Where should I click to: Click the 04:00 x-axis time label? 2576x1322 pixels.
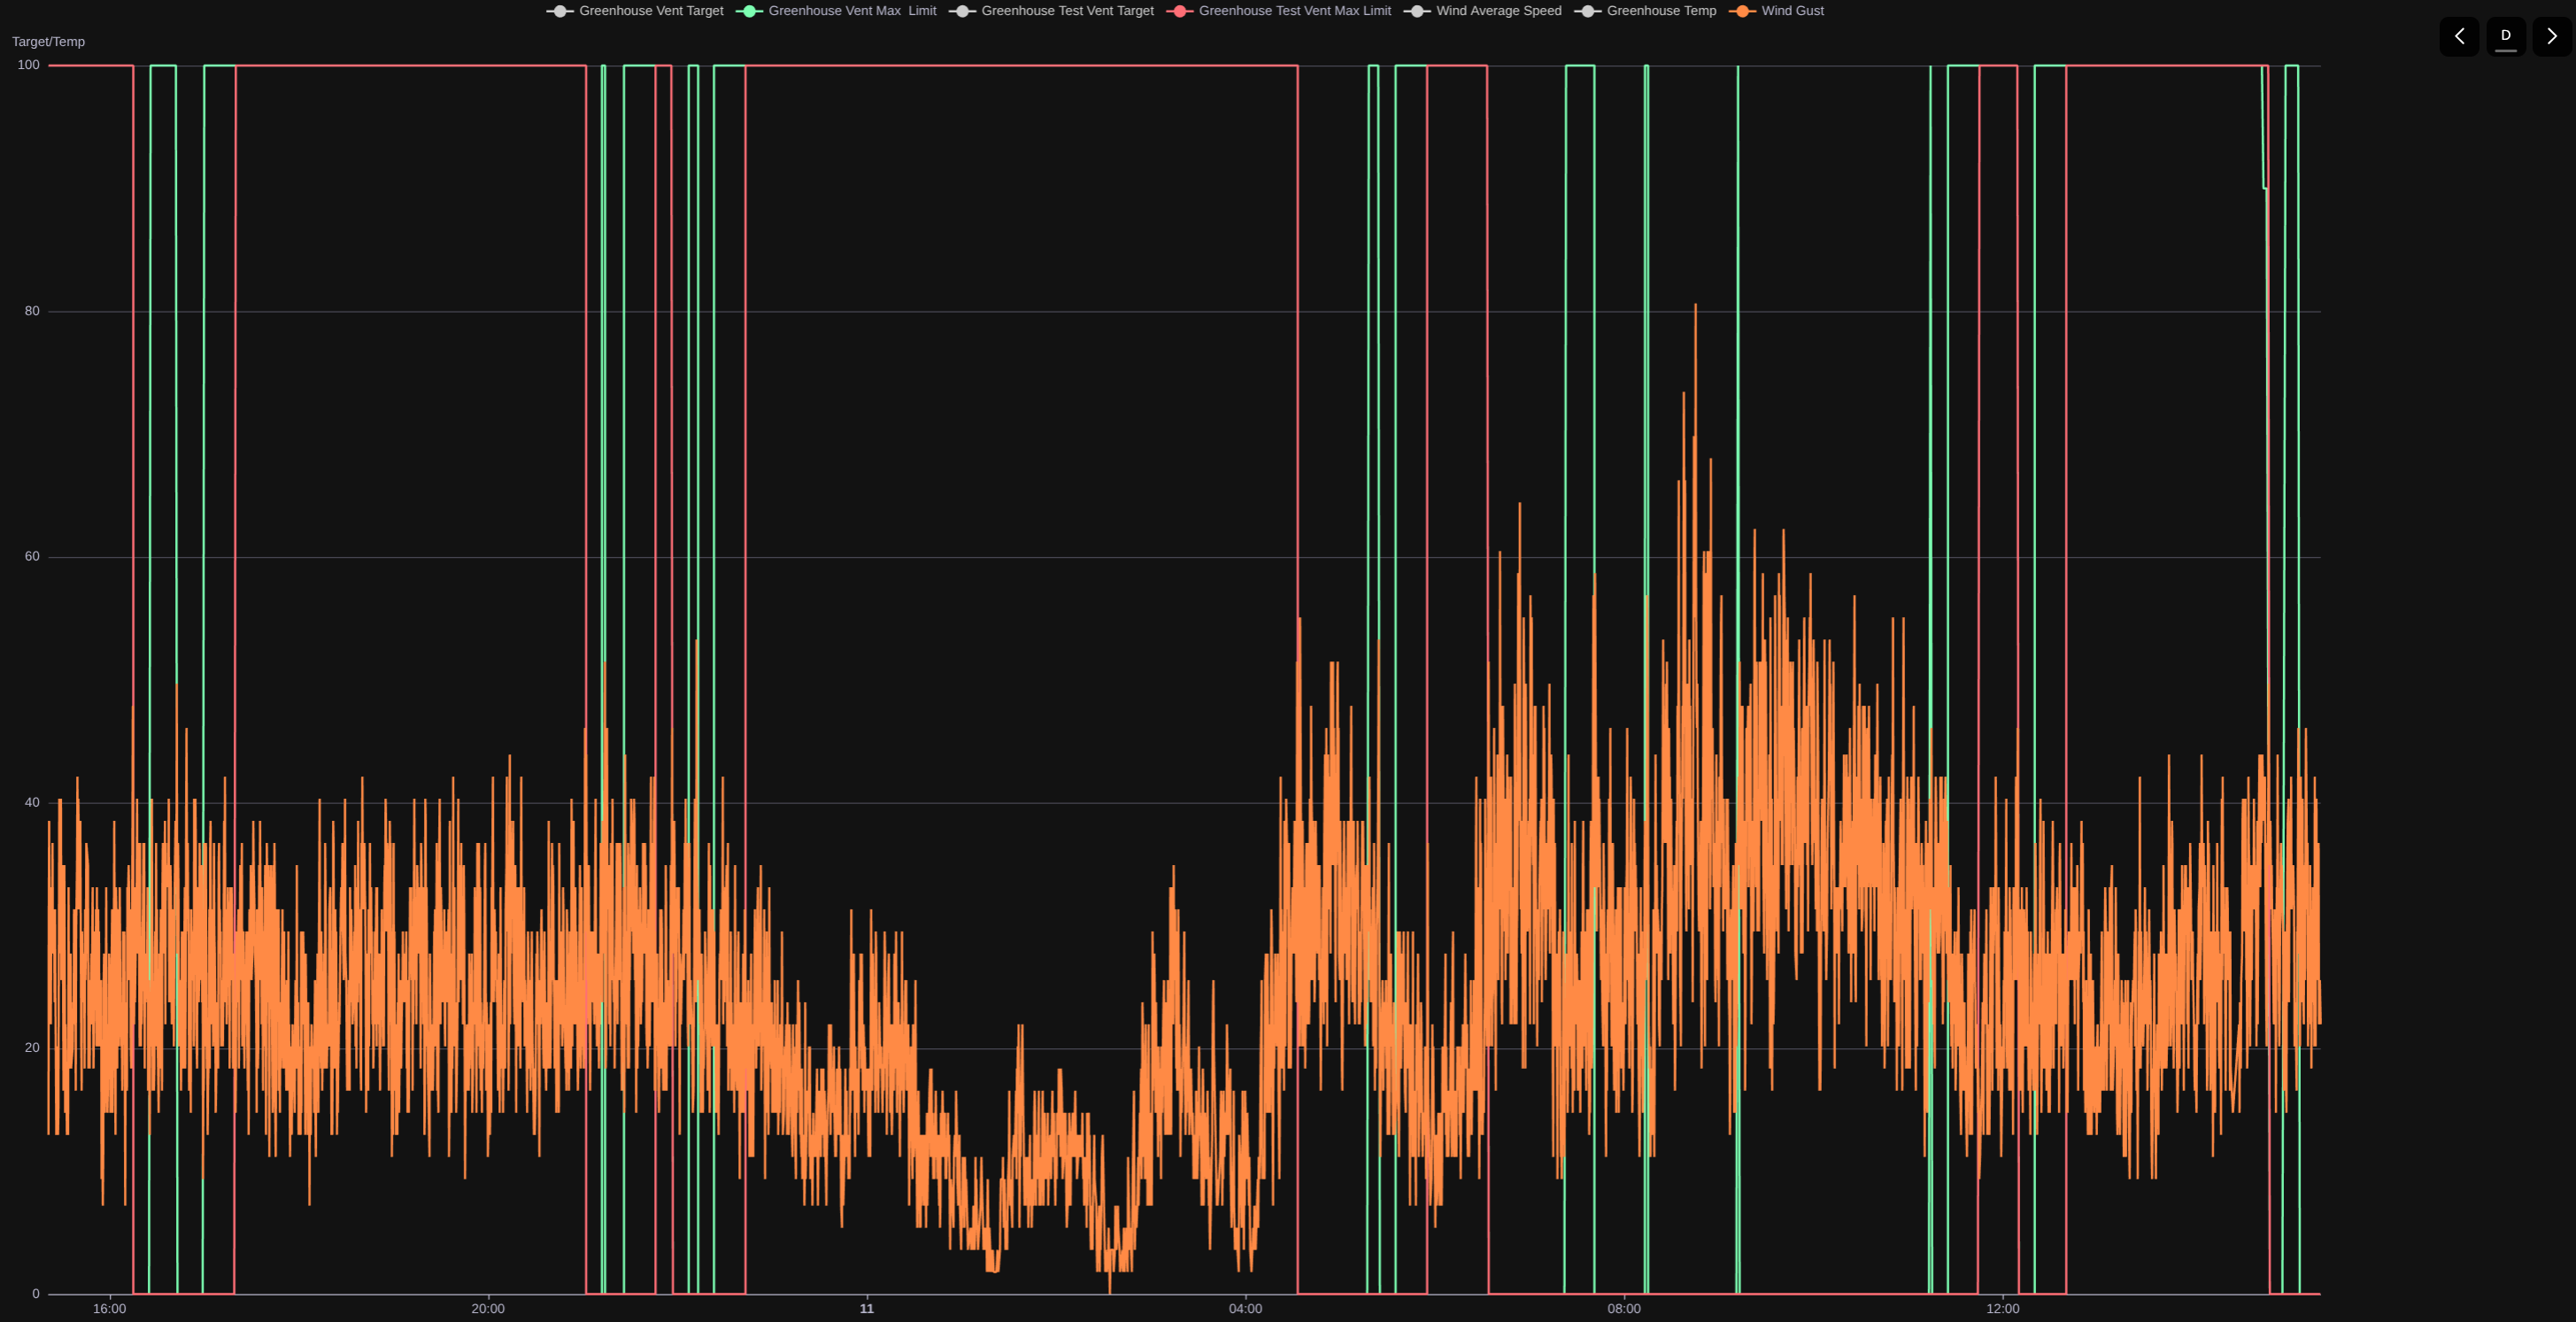pos(1245,1308)
